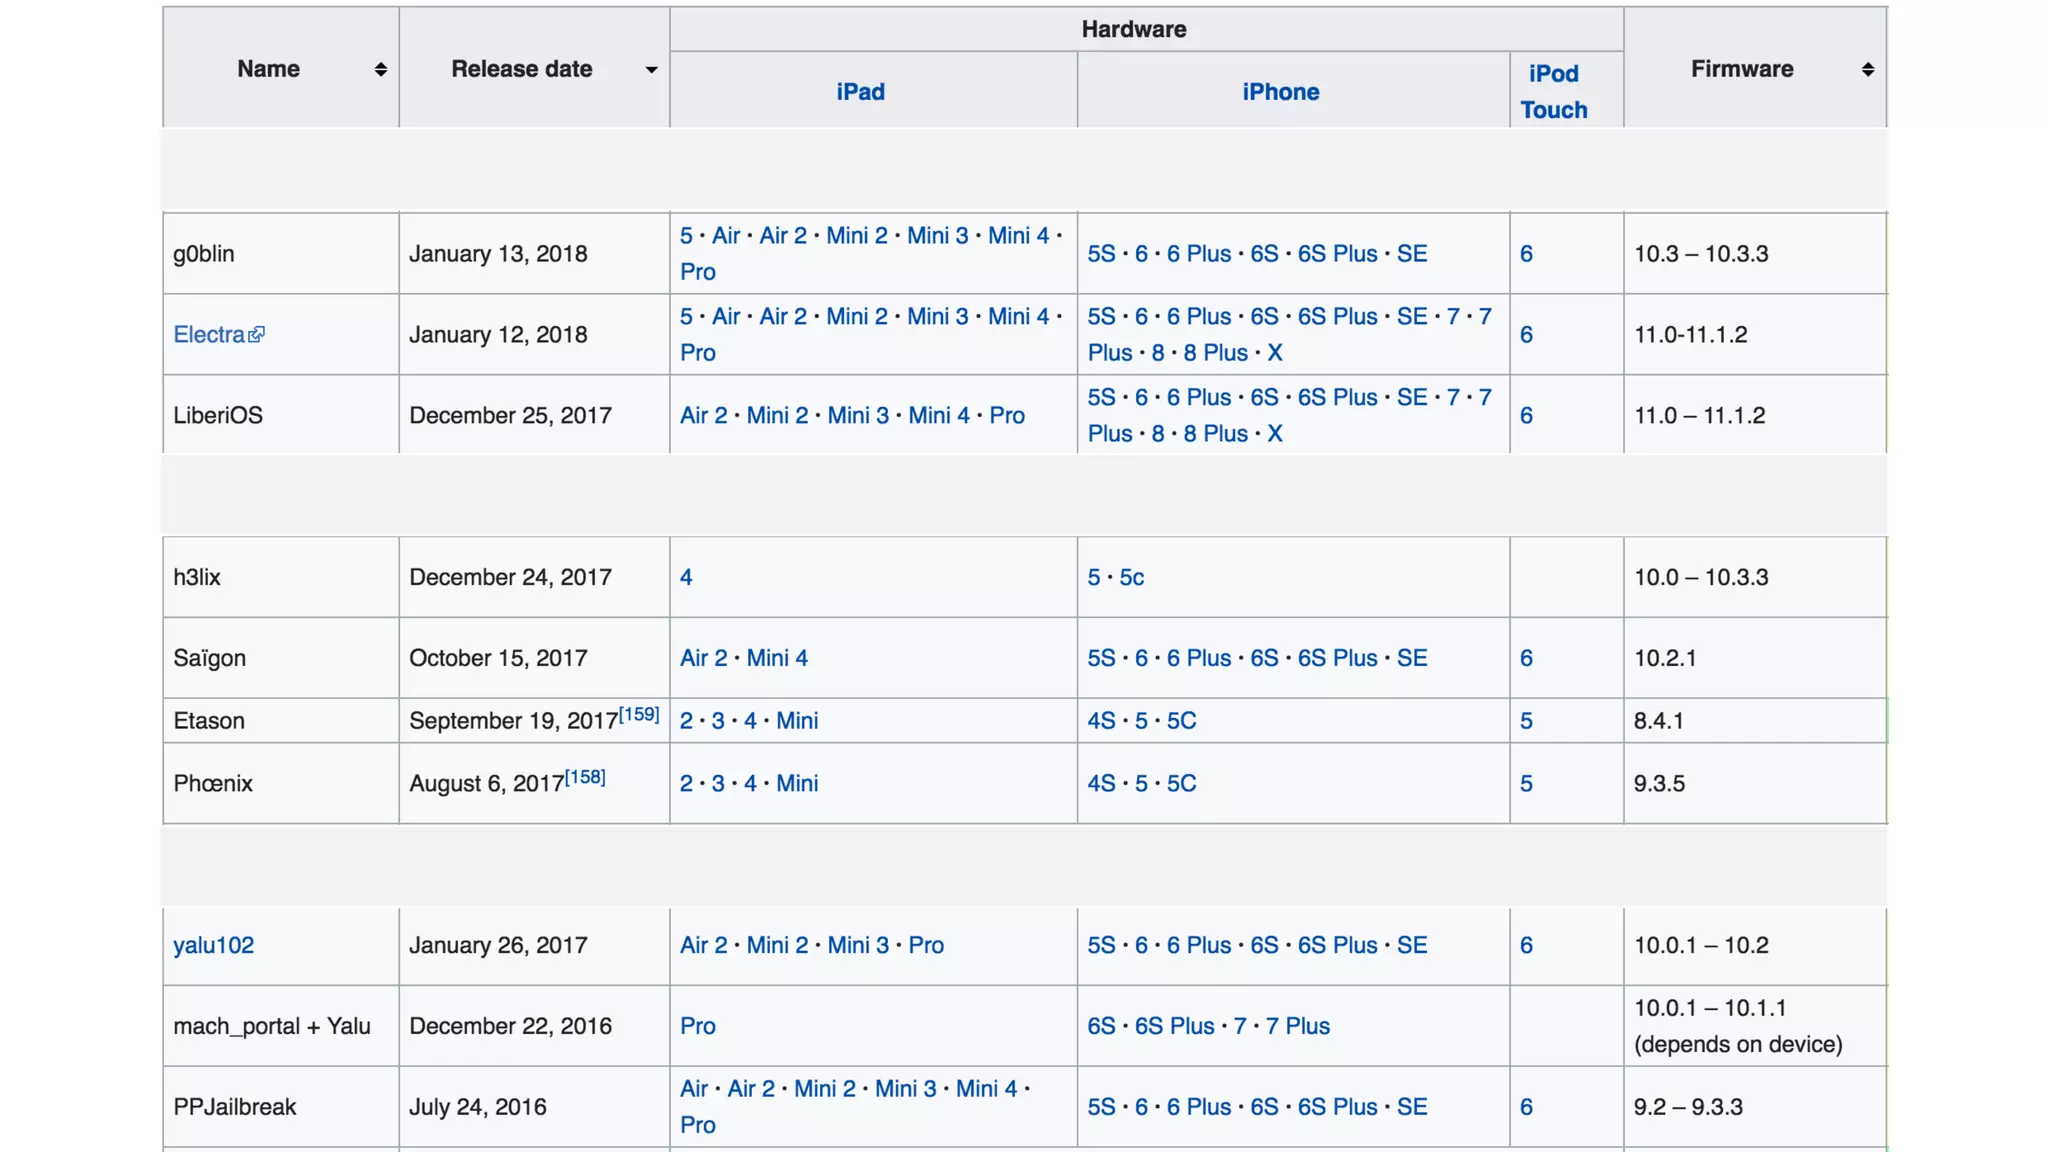Click iPad 4 link in h3lix row
The width and height of the screenshot is (2048, 1152).
coord(686,577)
